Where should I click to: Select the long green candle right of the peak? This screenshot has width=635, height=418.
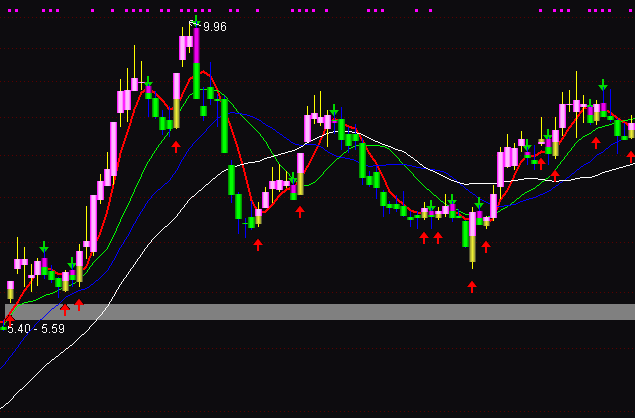tap(231, 180)
